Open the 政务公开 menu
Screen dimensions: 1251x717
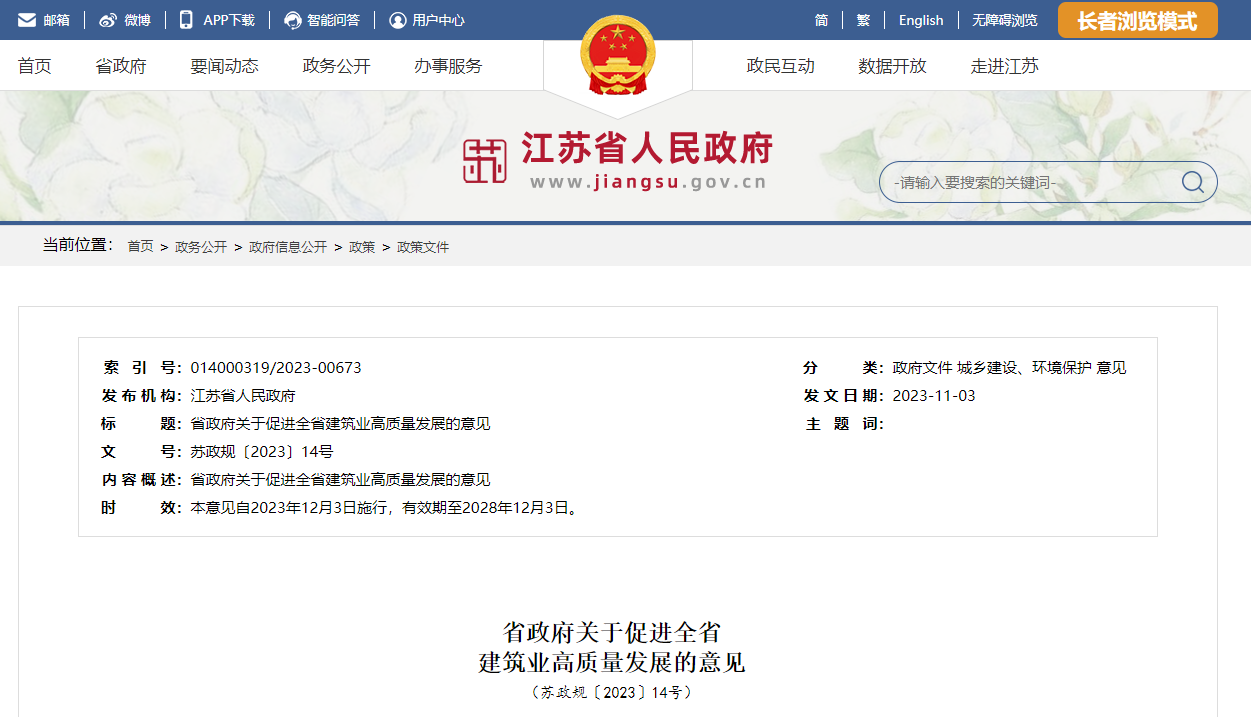point(334,66)
